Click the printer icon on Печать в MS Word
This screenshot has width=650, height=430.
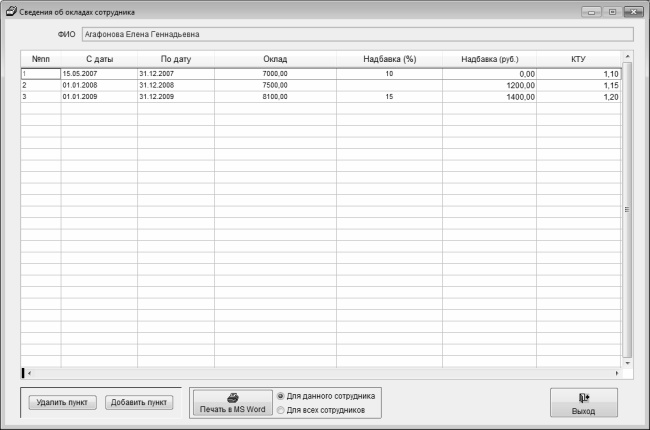[x=233, y=397]
